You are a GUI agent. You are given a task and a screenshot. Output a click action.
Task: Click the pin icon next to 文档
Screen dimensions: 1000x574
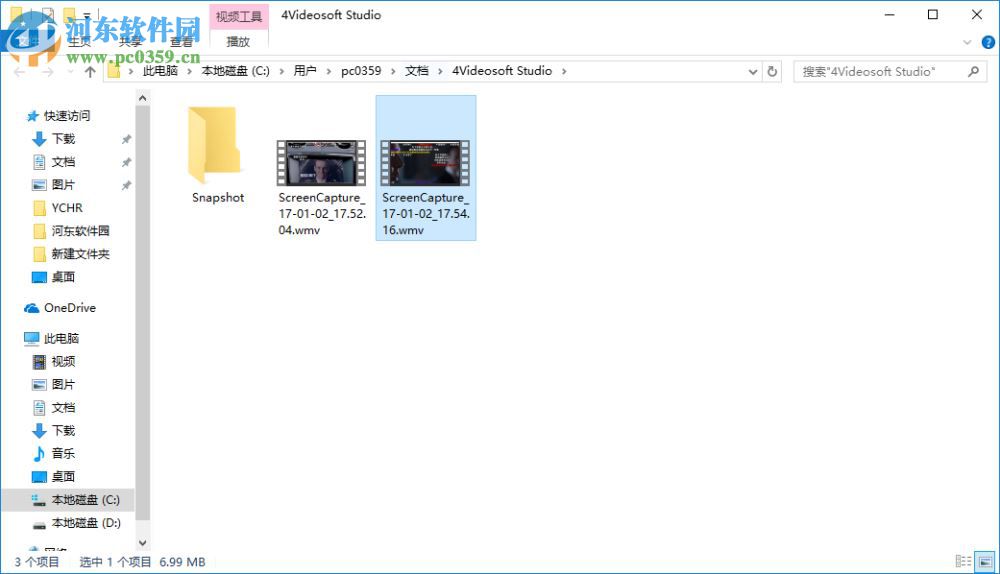tap(126, 162)
